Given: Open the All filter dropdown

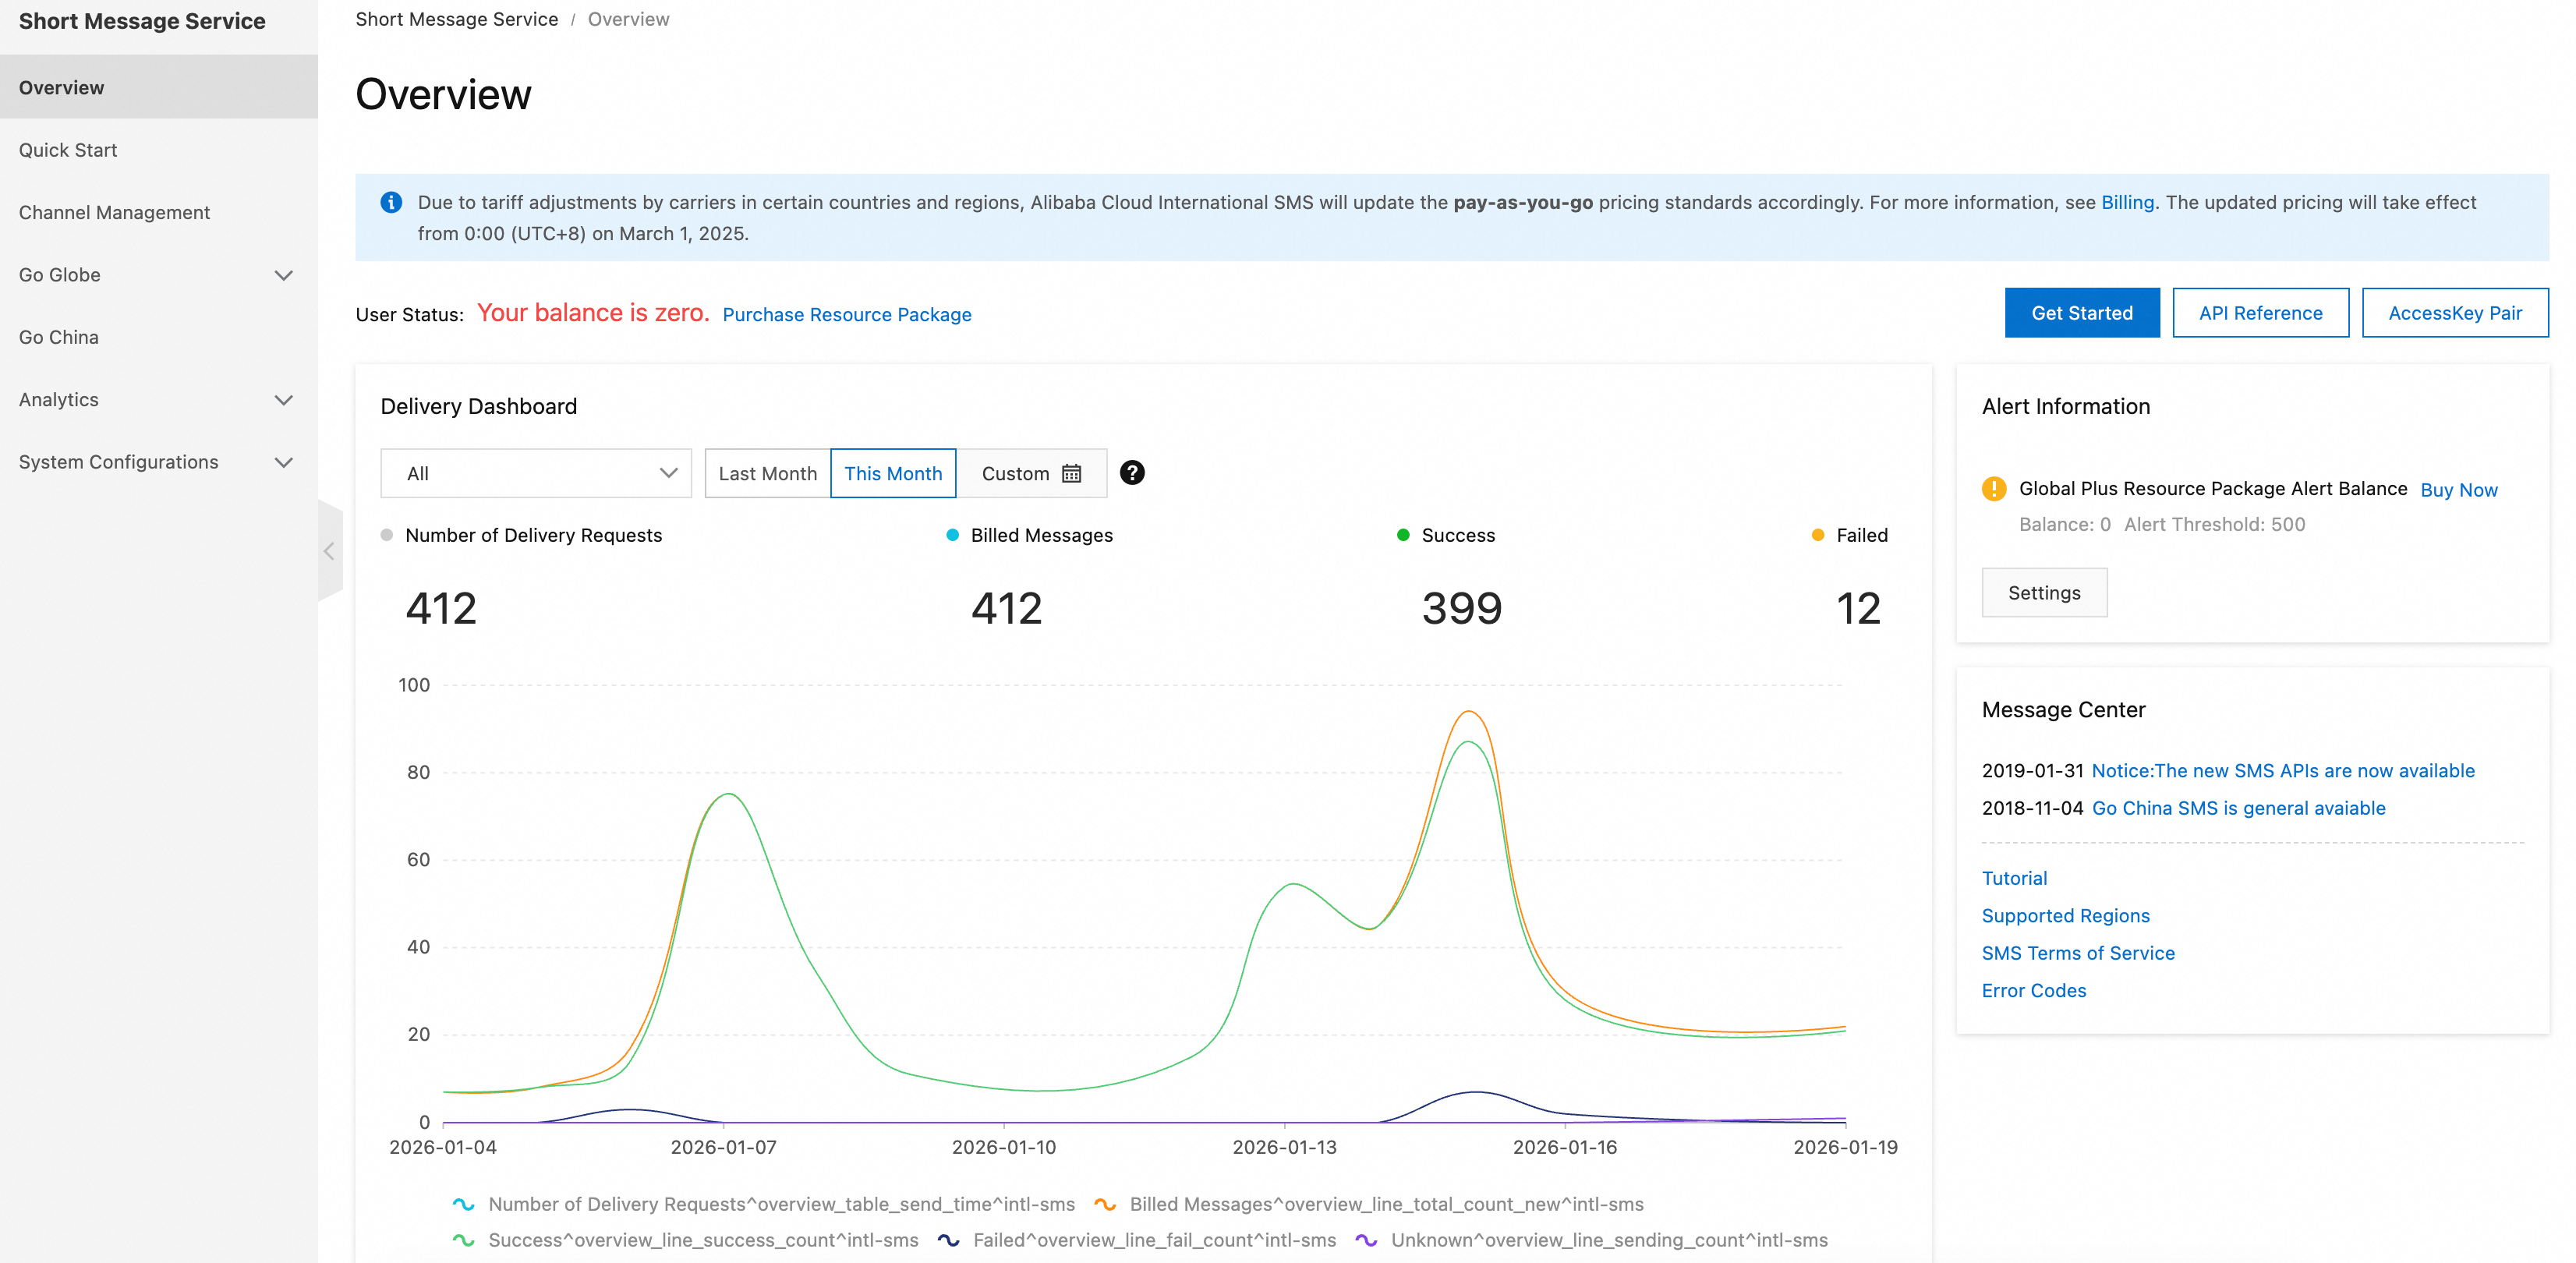Looking at the screenshot, I should pos(536,474).
